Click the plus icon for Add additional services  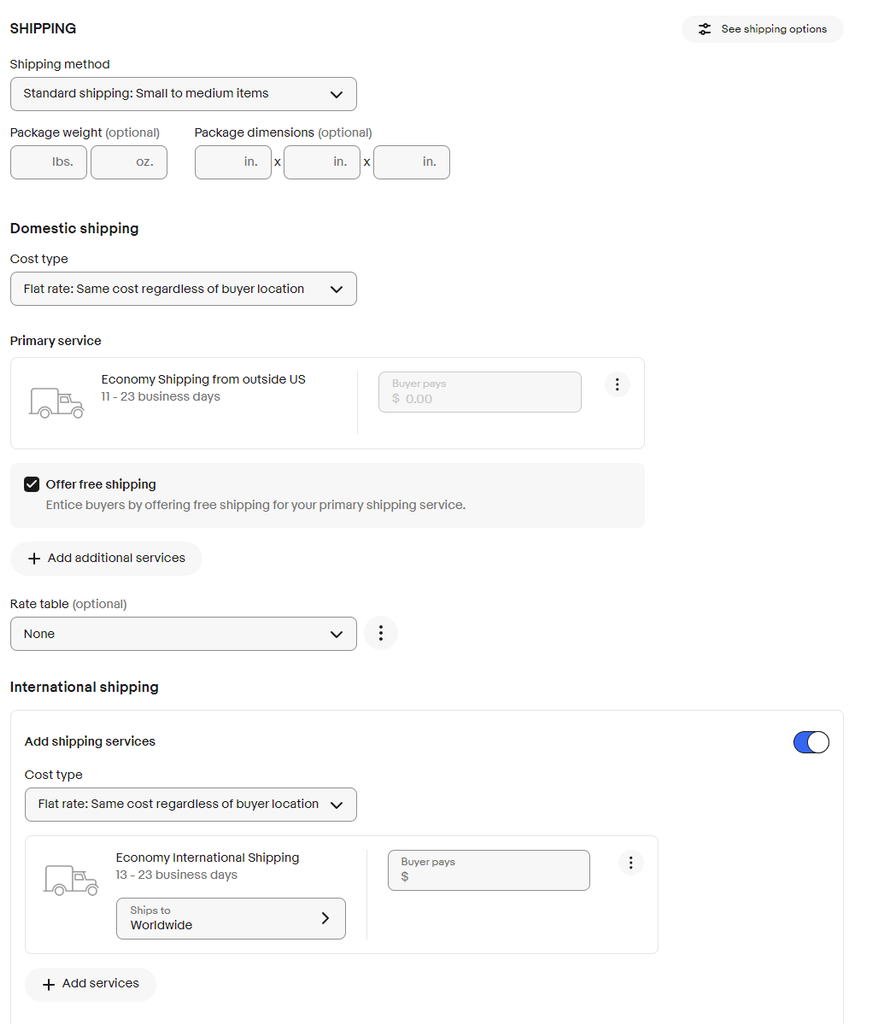pyautogui.click(x=34, y=558)
